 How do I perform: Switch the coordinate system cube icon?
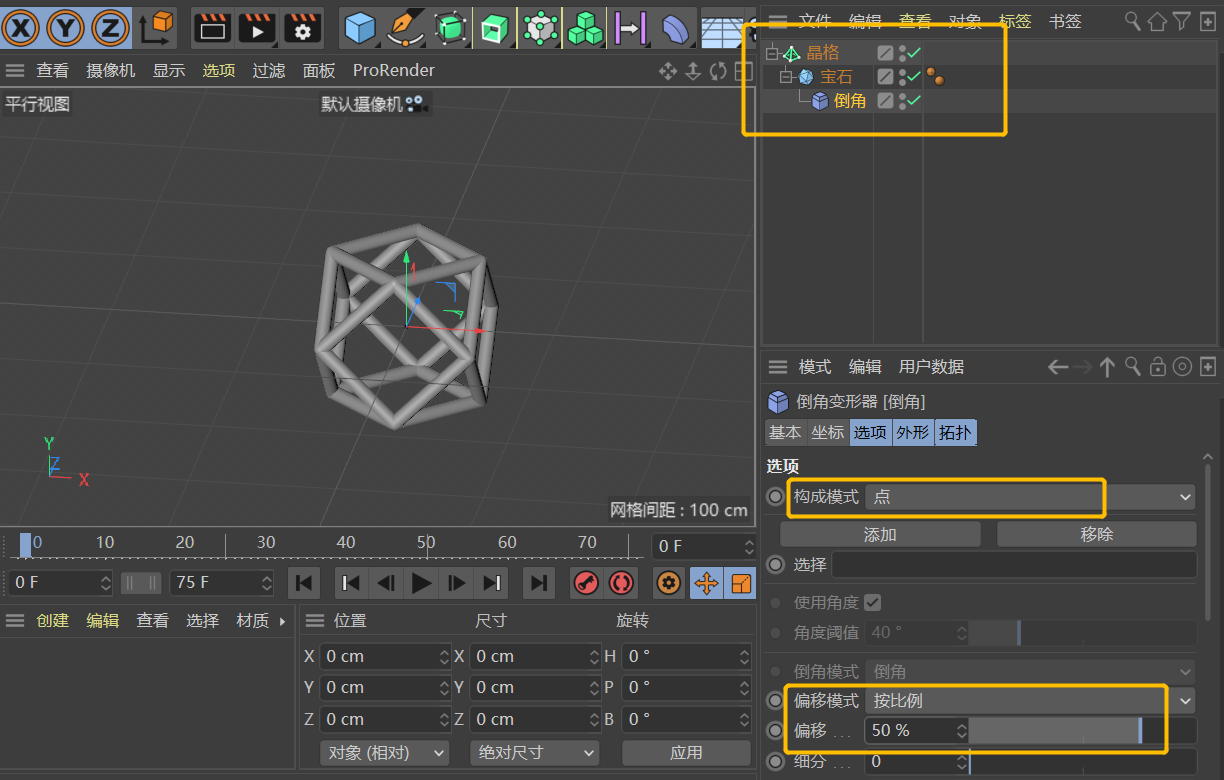click(x=156, y=28)
